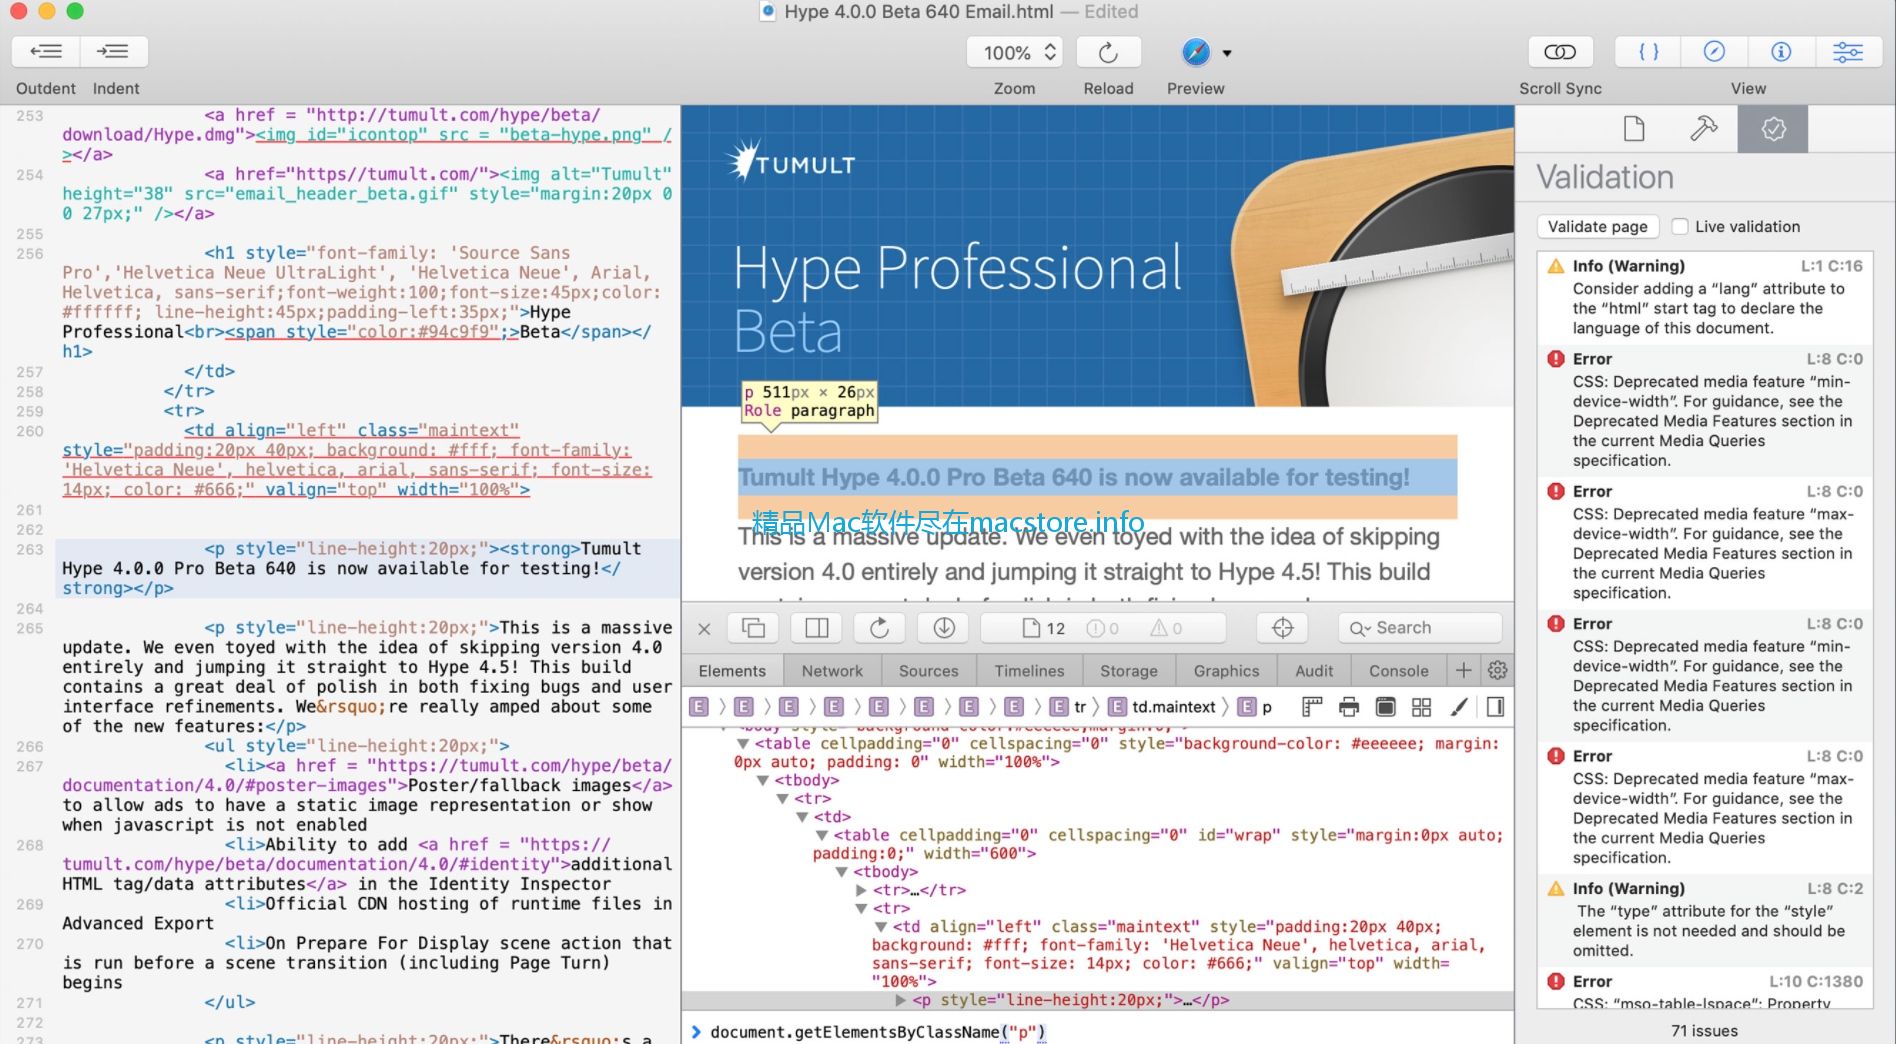Dock inspector to the side
The height and width of the screenshot is (1044, 1896).
click(817, 628)
